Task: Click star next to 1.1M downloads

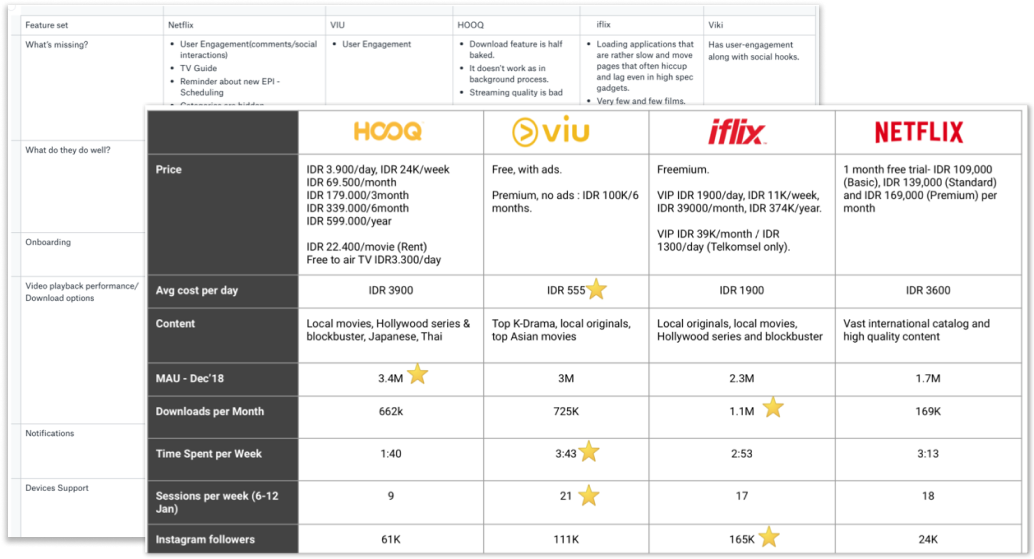Action: 773,407
